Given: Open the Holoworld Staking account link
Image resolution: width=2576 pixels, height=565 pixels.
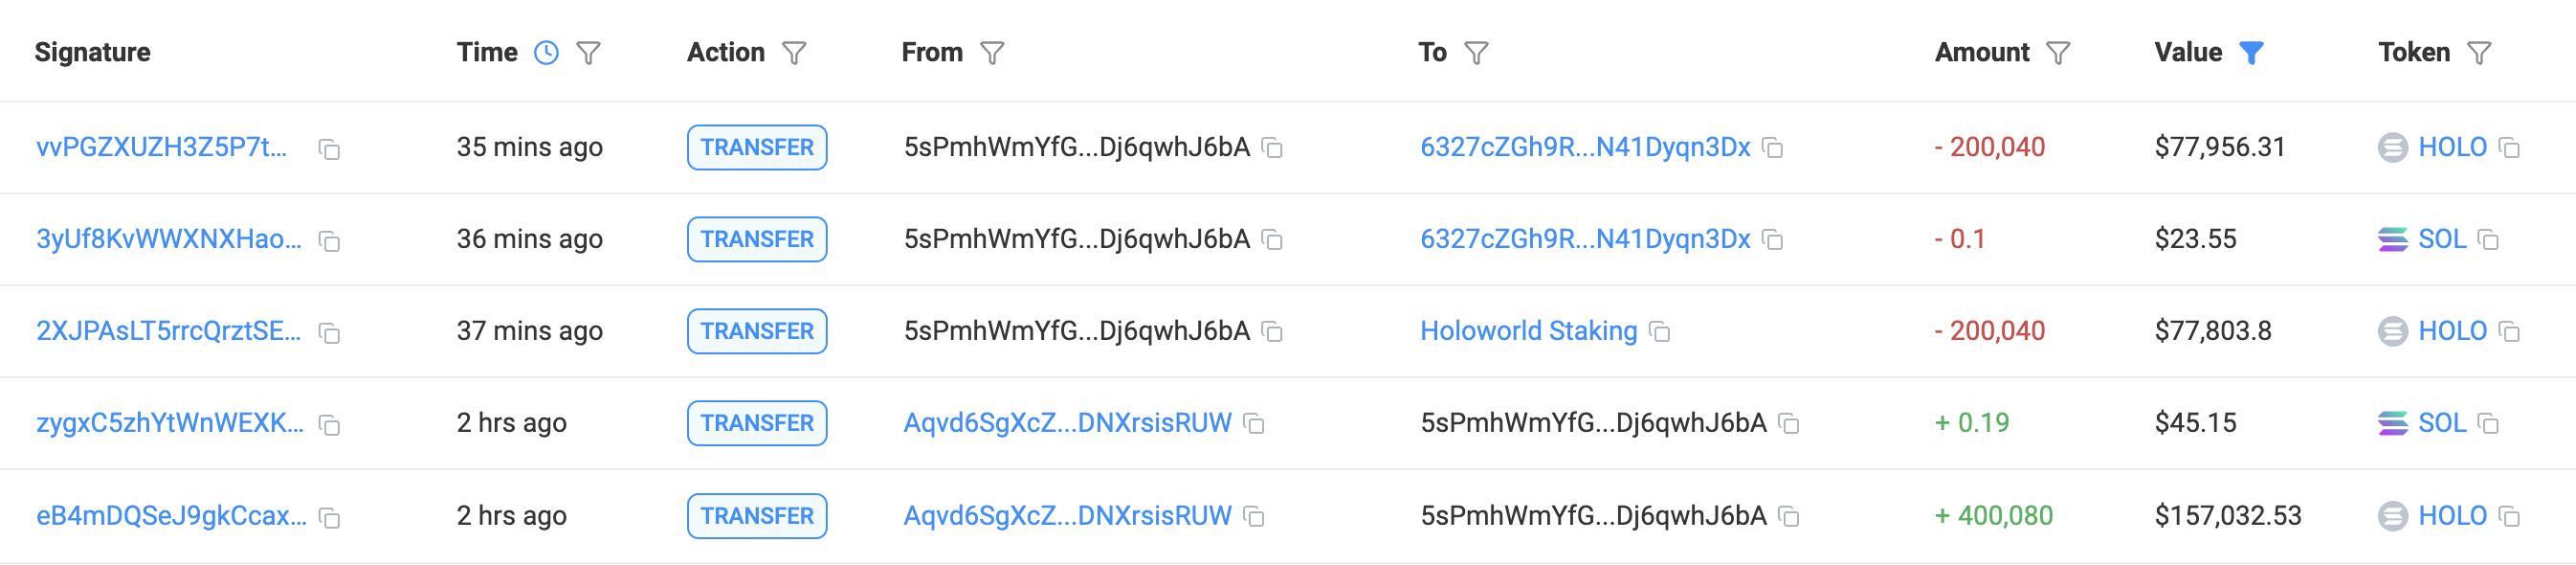Looking at the screenshot, I should 1528,331.
